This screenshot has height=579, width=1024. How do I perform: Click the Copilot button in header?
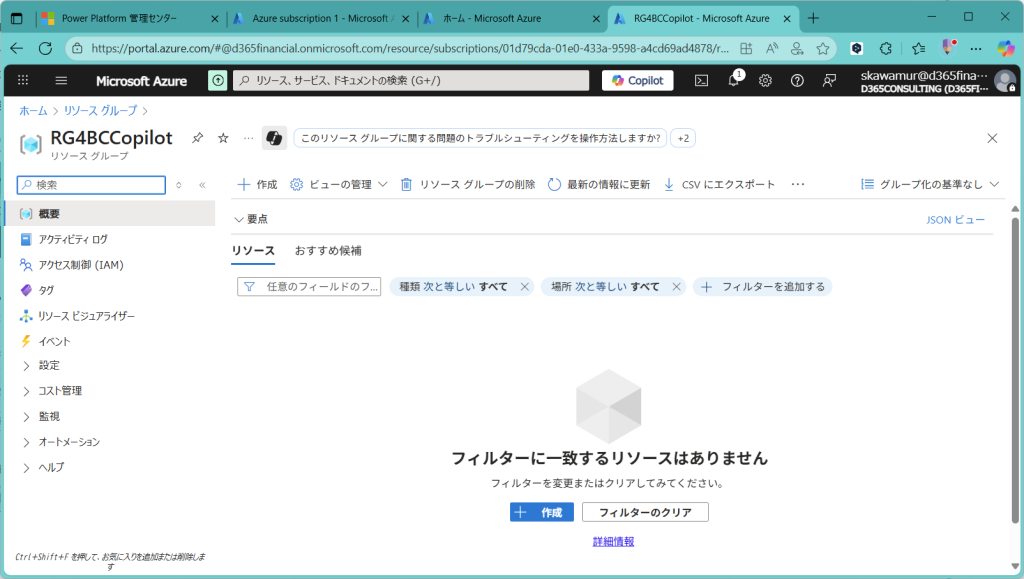point(637,80)
